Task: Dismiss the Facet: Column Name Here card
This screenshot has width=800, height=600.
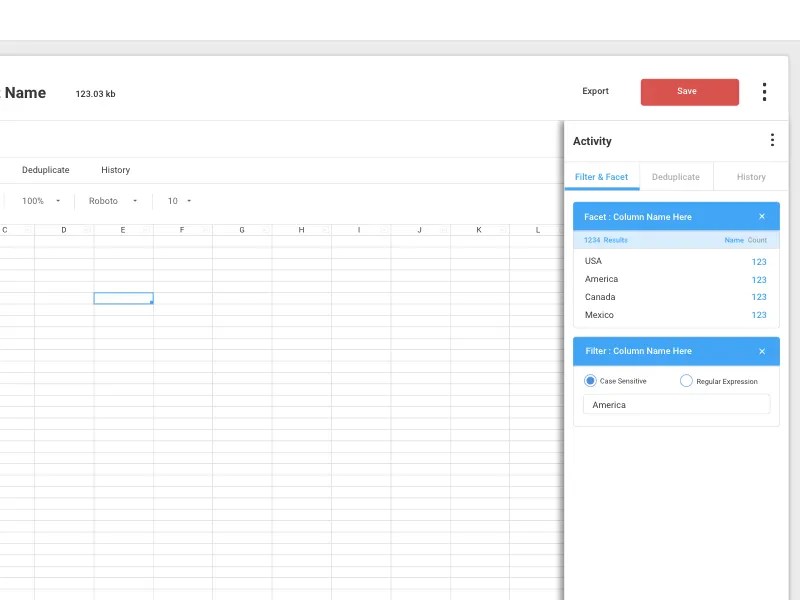Action: click(x=762, y=216)
